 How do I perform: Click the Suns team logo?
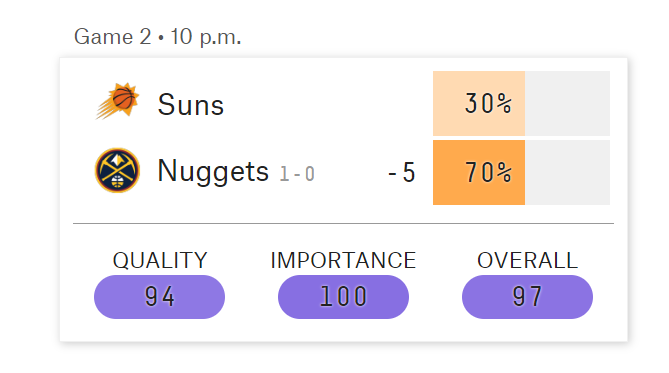(118, 102)
